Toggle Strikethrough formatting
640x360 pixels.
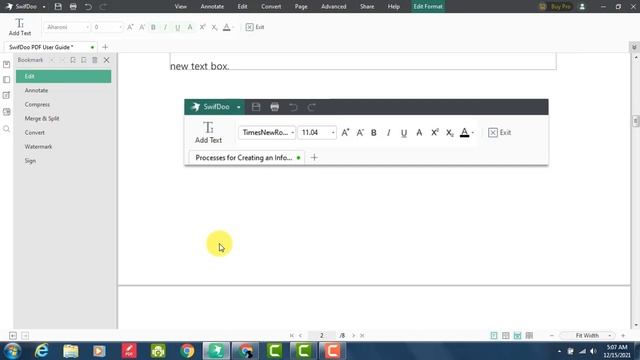[x=190, y=27]
